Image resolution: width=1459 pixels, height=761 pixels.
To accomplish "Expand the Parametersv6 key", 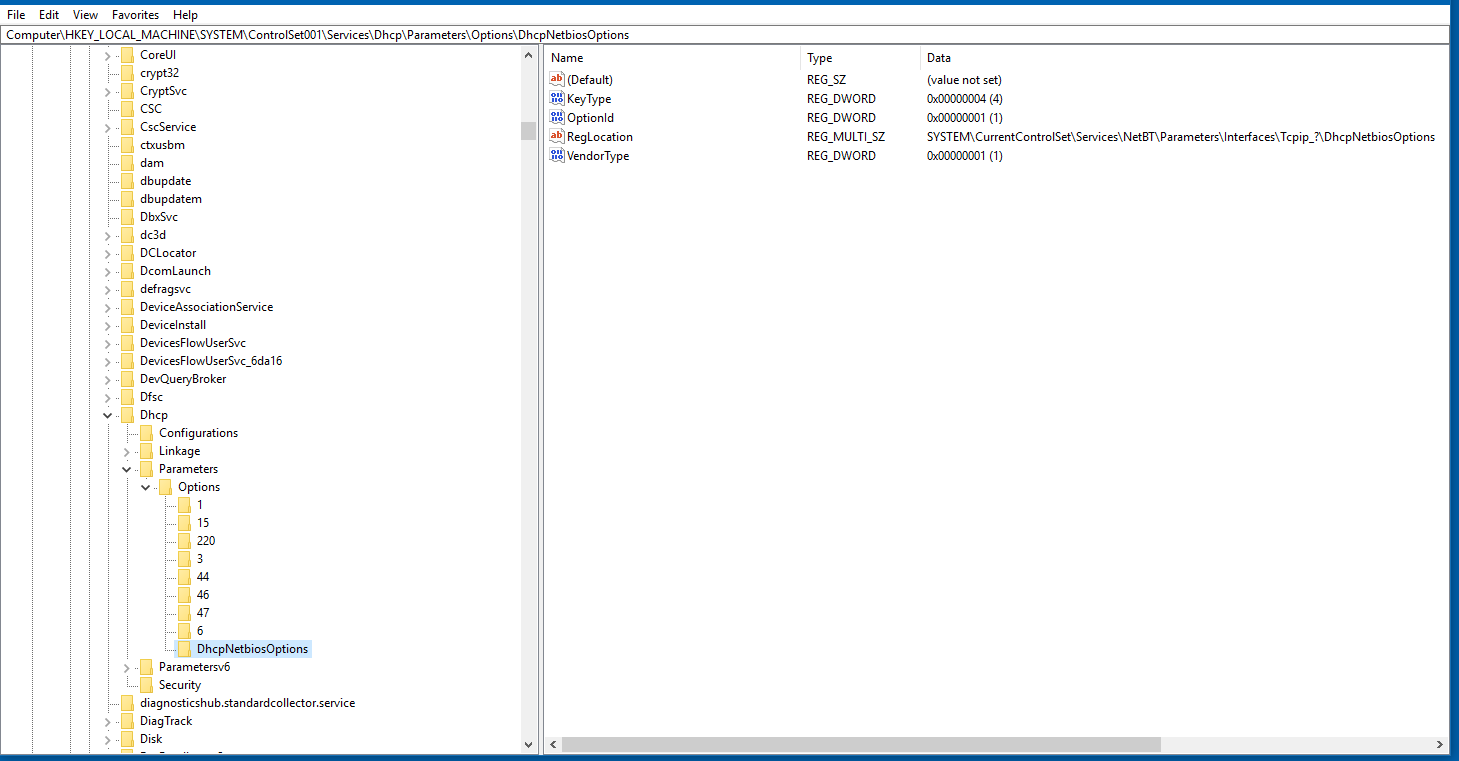I will (126, 667).
